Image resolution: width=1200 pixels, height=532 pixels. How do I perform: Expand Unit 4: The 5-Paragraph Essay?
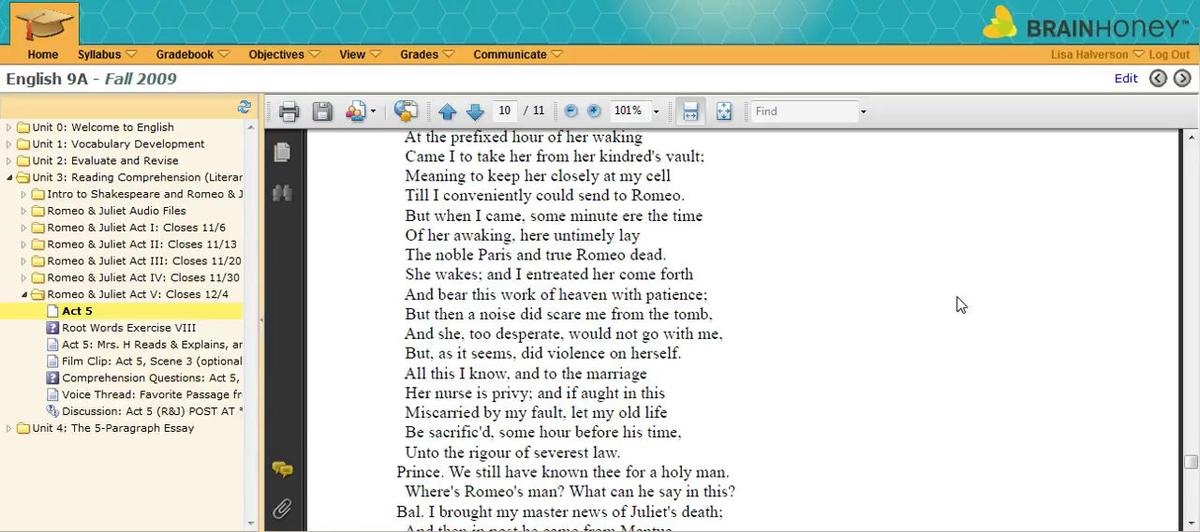click(x=10, y=428)
